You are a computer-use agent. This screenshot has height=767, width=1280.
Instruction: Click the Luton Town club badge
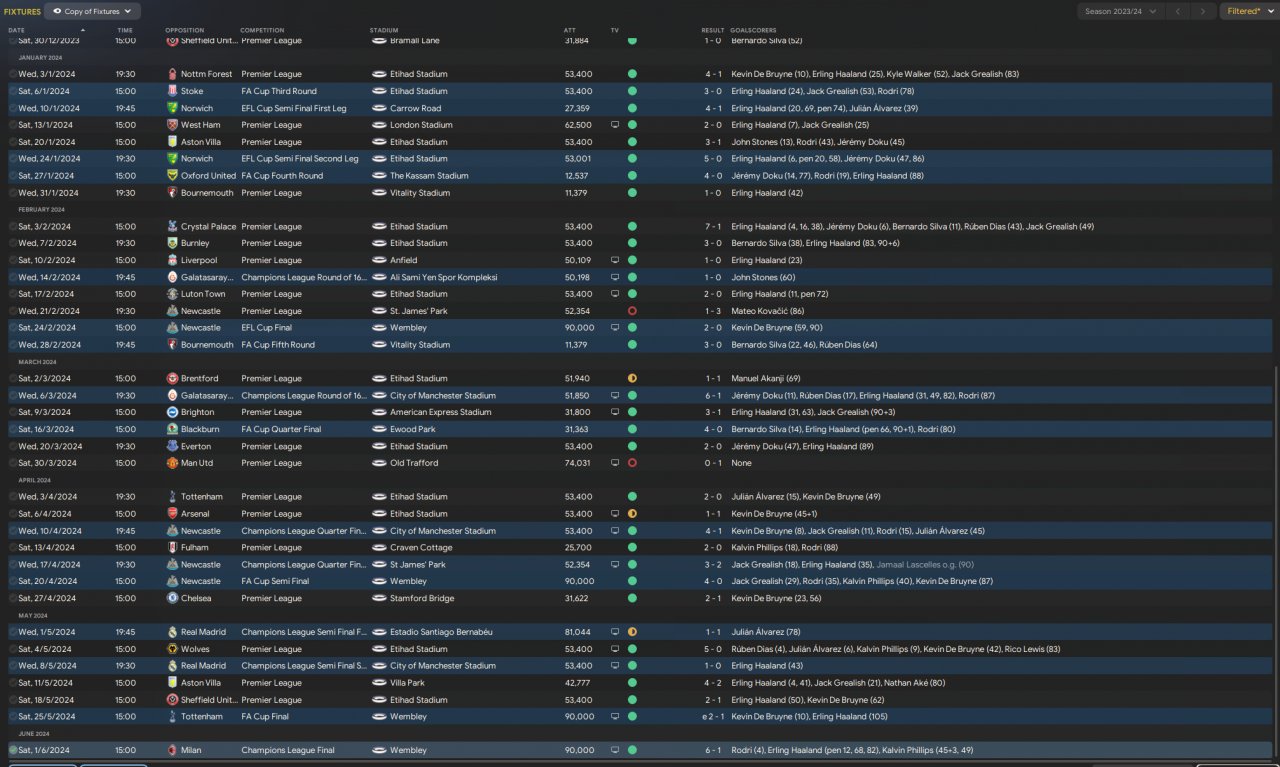173,294
